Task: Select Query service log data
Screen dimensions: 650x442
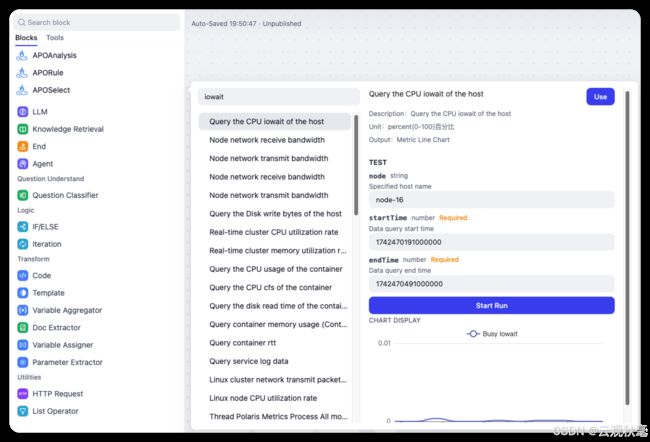Action: click(274, 362)
